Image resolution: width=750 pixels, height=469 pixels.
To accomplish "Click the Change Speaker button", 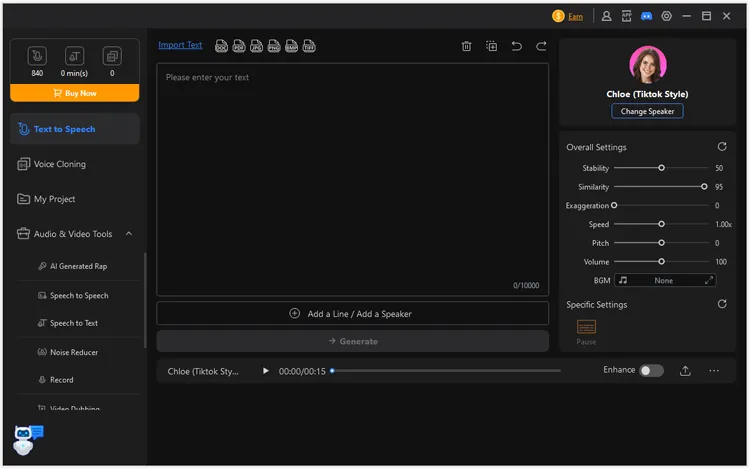I will tap(647, 111).
